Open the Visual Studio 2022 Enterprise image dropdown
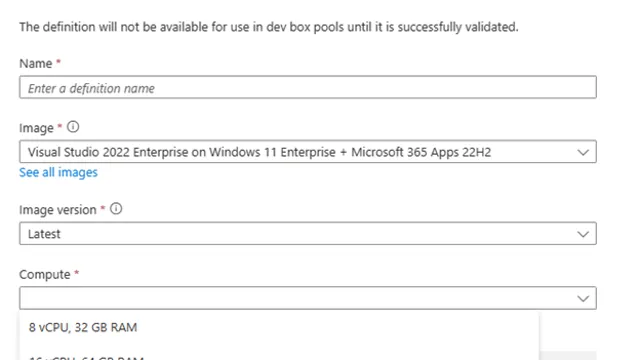 pos(308,152)
